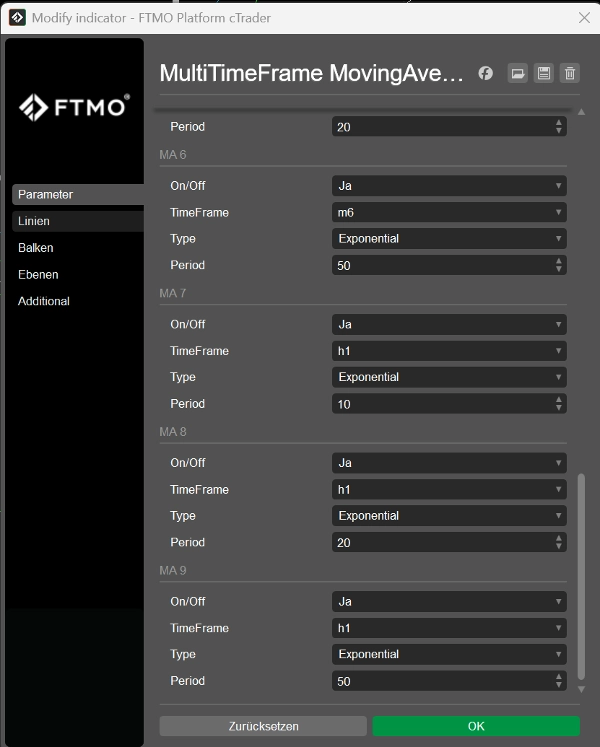Increase the MA 6 Period stepper

[x=559, y=261]
